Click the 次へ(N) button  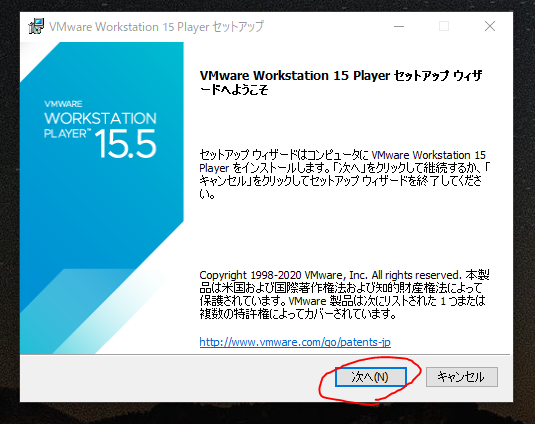pos(371,377)
